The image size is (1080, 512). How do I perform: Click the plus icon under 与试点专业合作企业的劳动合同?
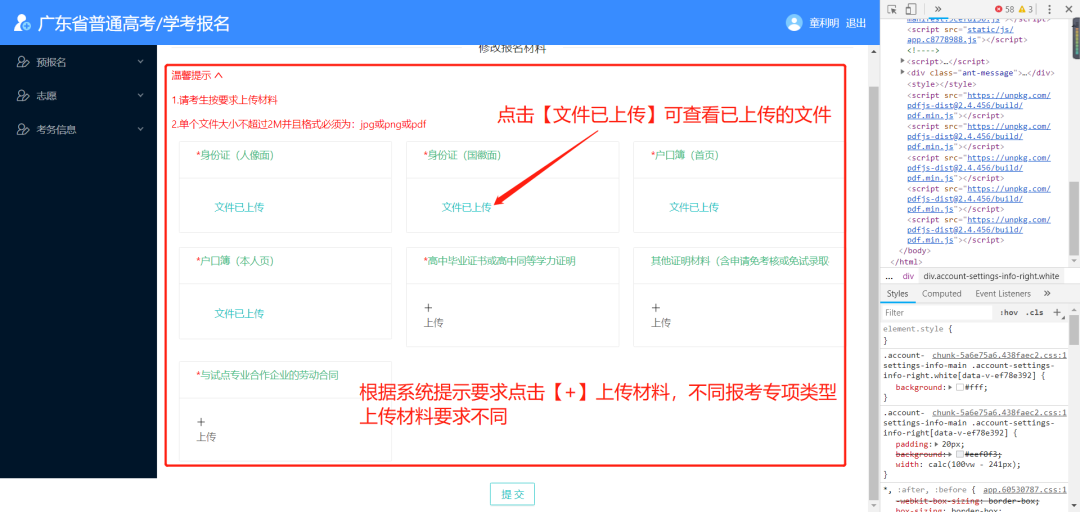(x=201, y=422)
